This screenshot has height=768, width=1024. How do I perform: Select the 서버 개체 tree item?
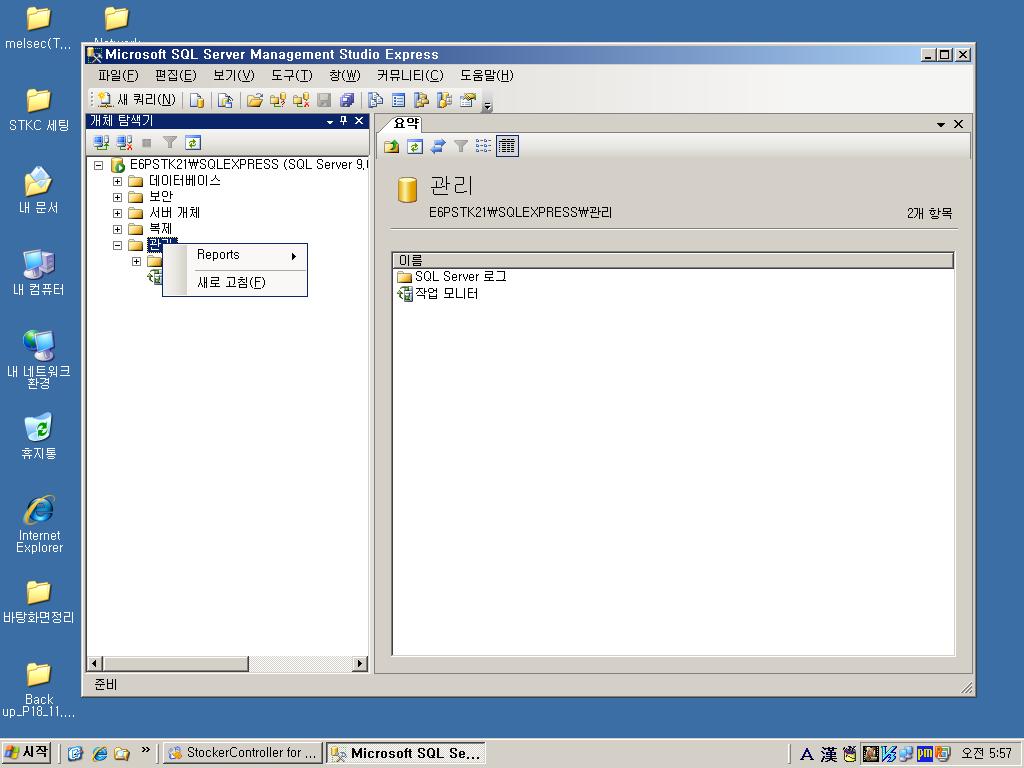click(174, 213)
